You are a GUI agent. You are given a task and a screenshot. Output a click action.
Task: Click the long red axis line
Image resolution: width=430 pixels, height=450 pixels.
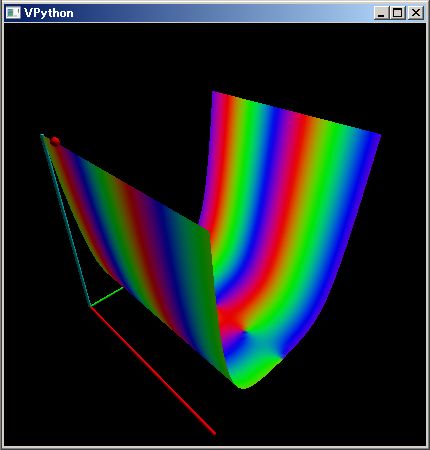tap(153, 371)
